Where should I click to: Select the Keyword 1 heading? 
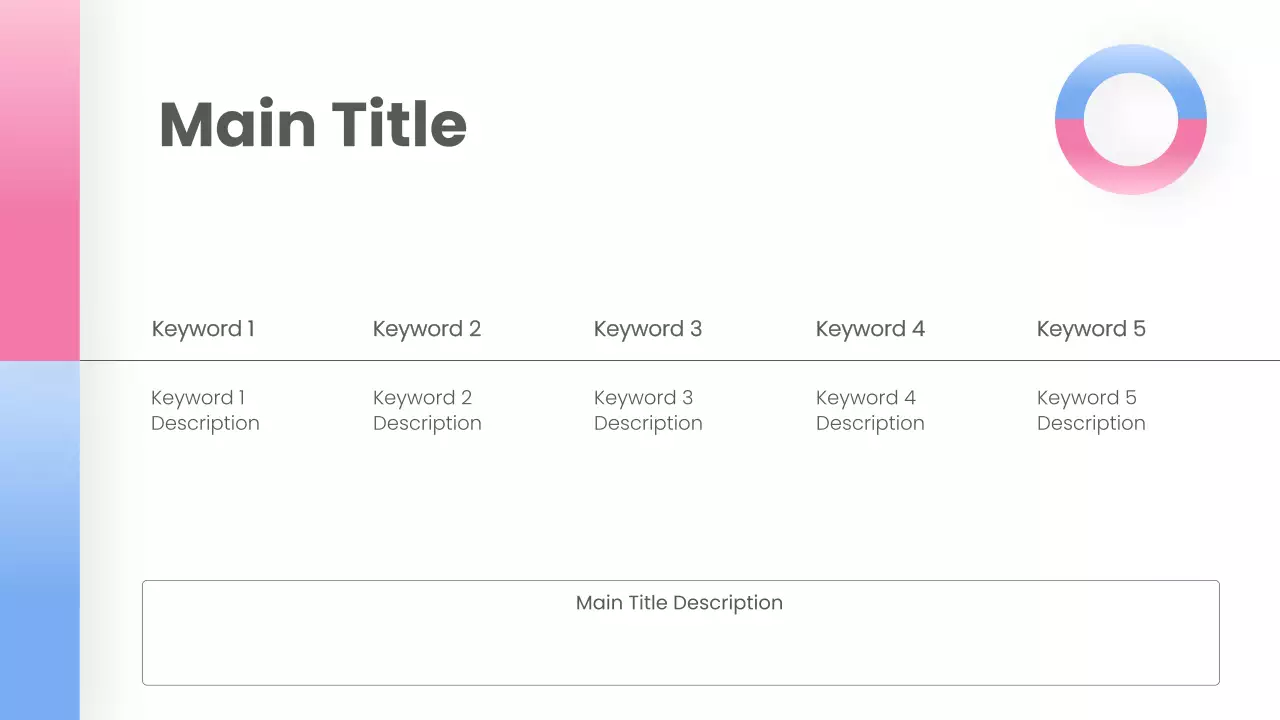click(x=203, y=329)
